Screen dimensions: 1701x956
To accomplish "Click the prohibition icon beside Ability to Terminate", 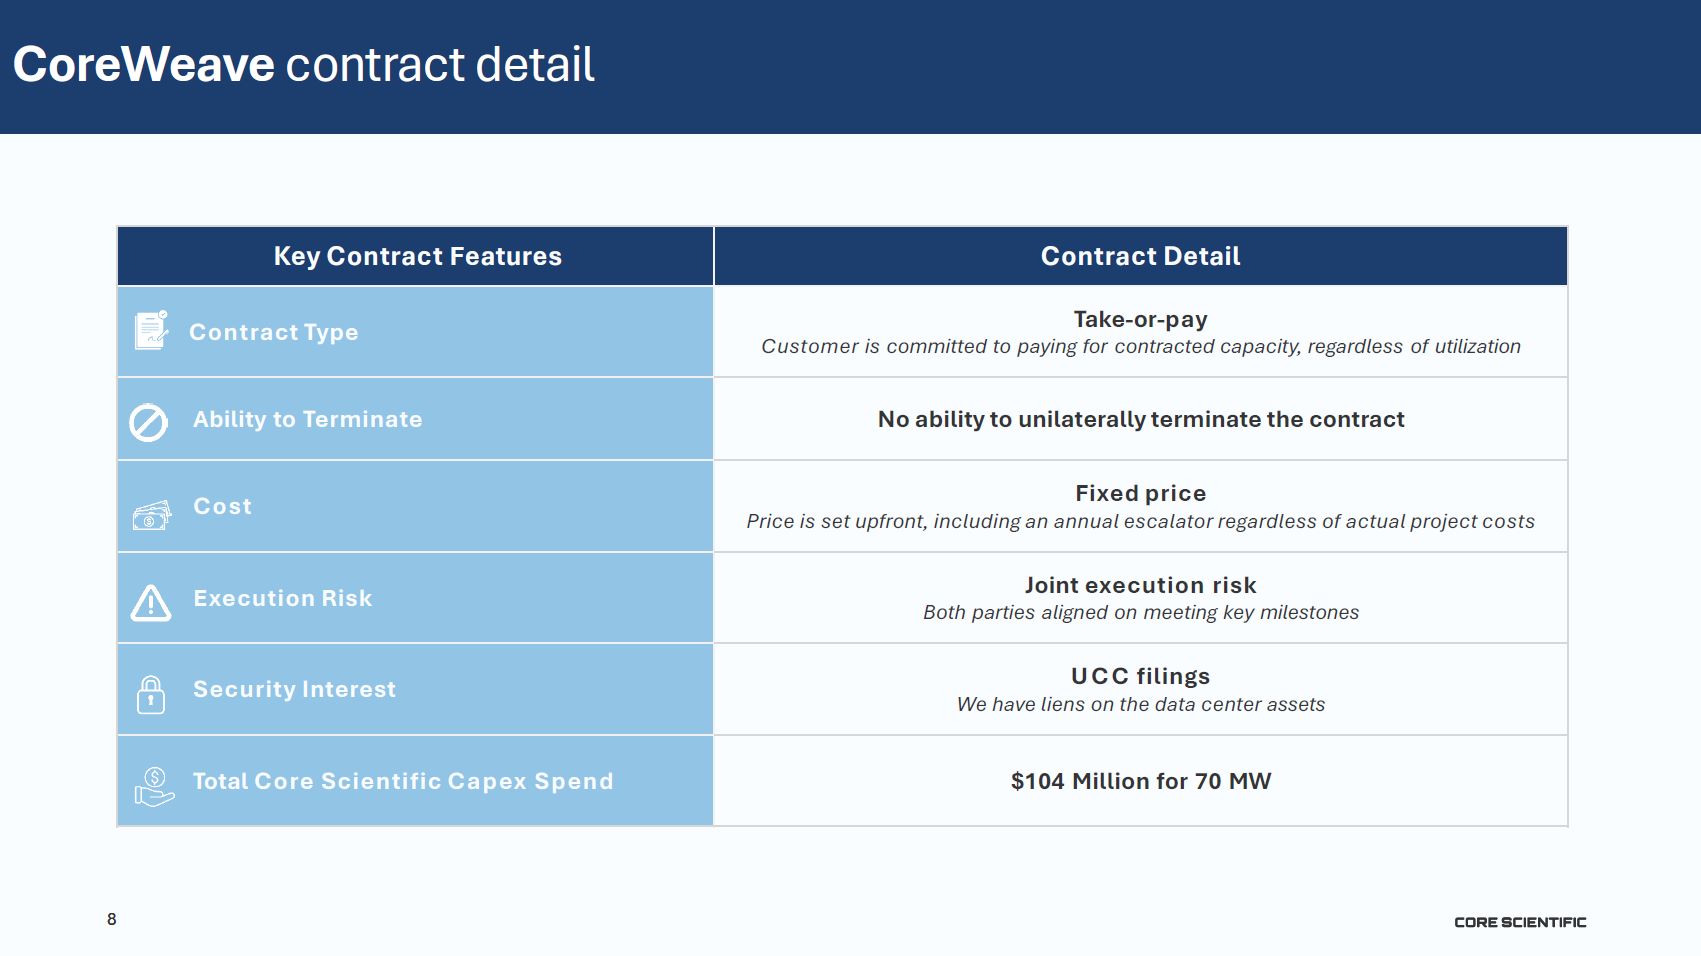I will pyautogui.click(x=149, y=422).
